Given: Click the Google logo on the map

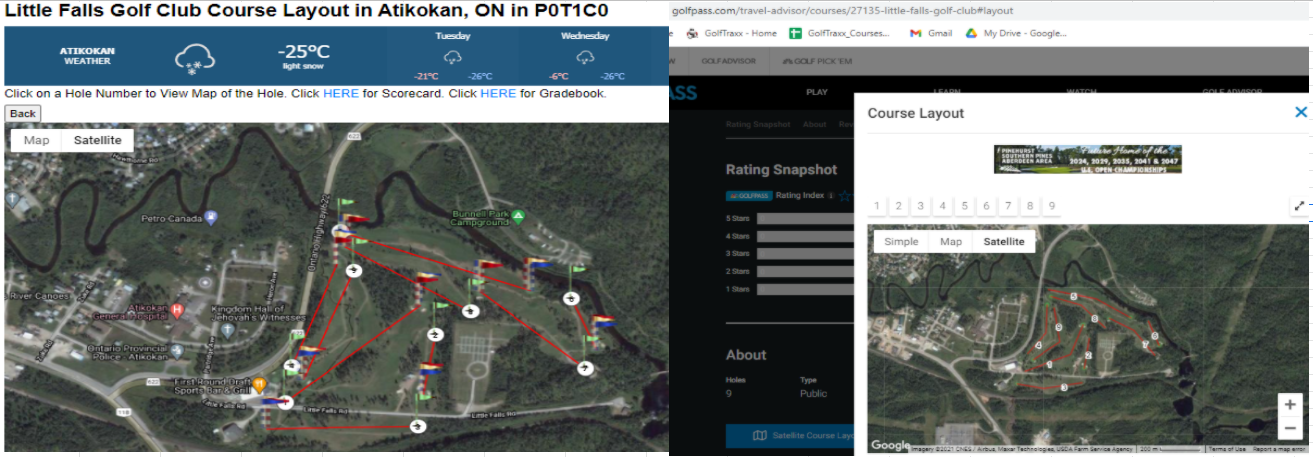Looking at the screenshot, I should click(890, 446).
